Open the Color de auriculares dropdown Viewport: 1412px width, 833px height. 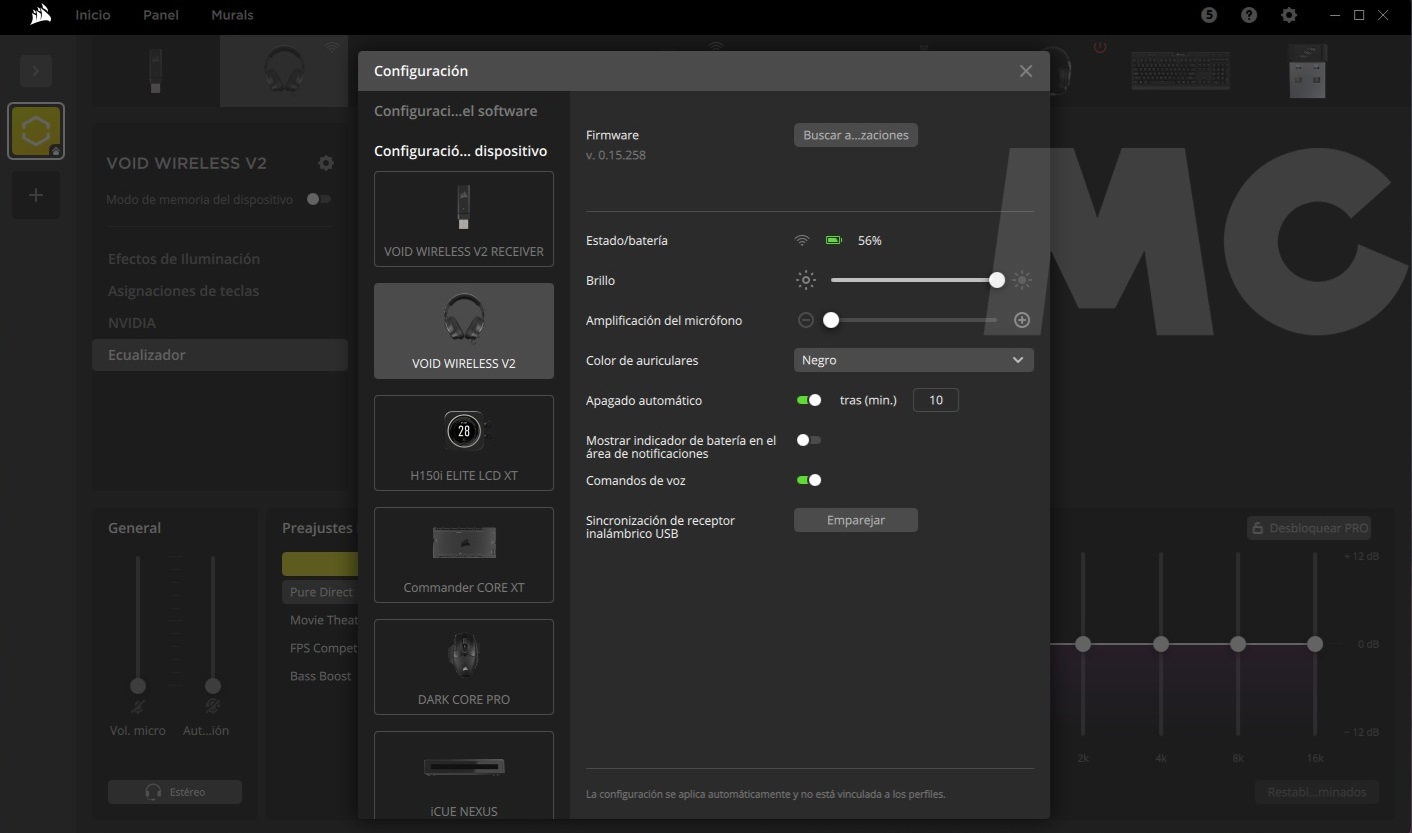(x=913, y=360)
